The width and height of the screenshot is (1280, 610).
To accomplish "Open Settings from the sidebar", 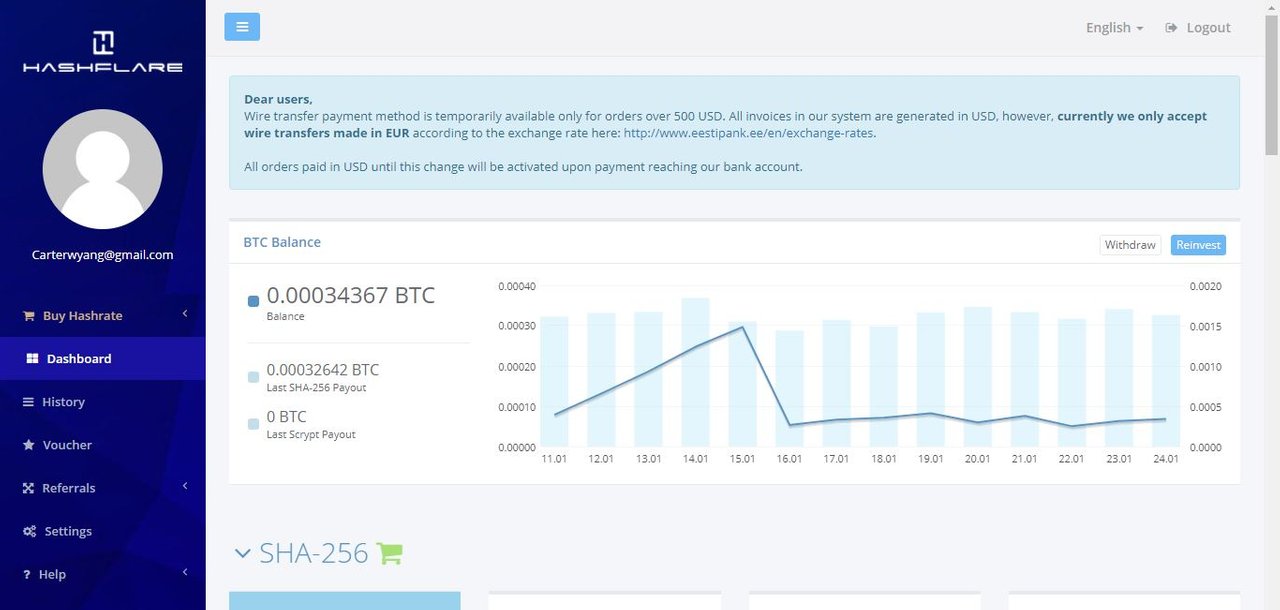I will pyautogui.click(x=103, y=530).
